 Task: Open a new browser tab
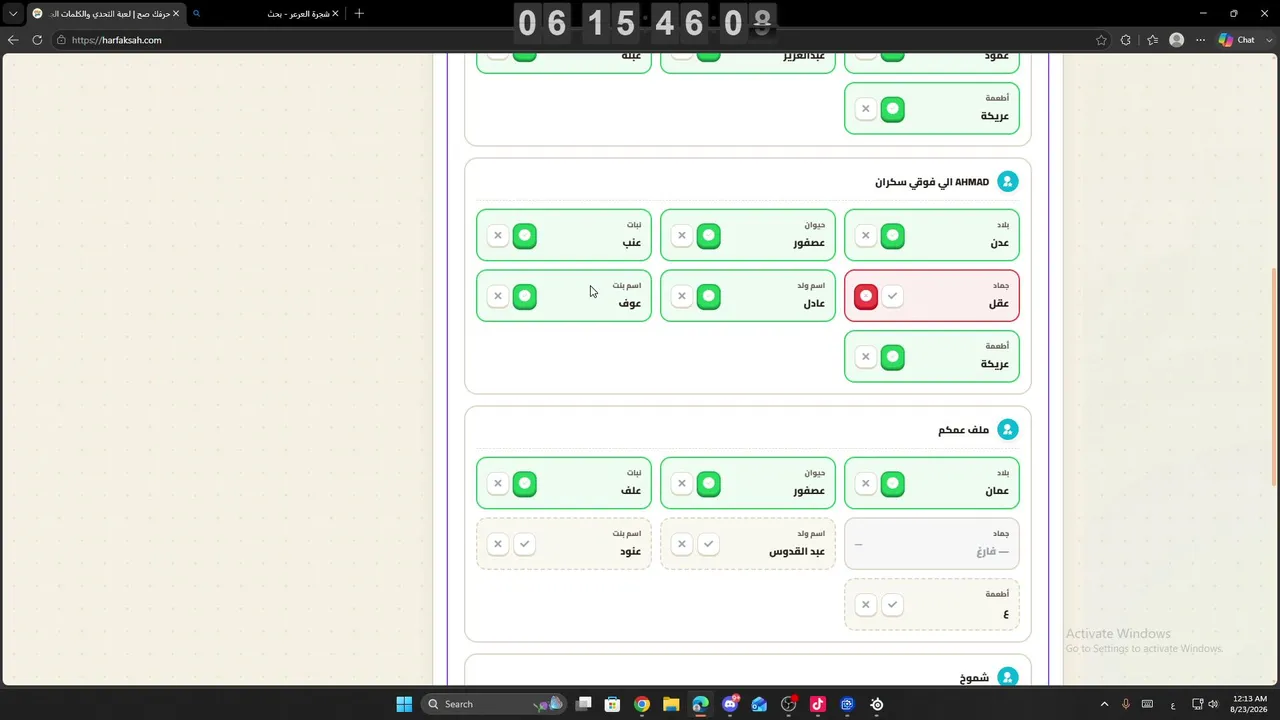coord(359,14)
